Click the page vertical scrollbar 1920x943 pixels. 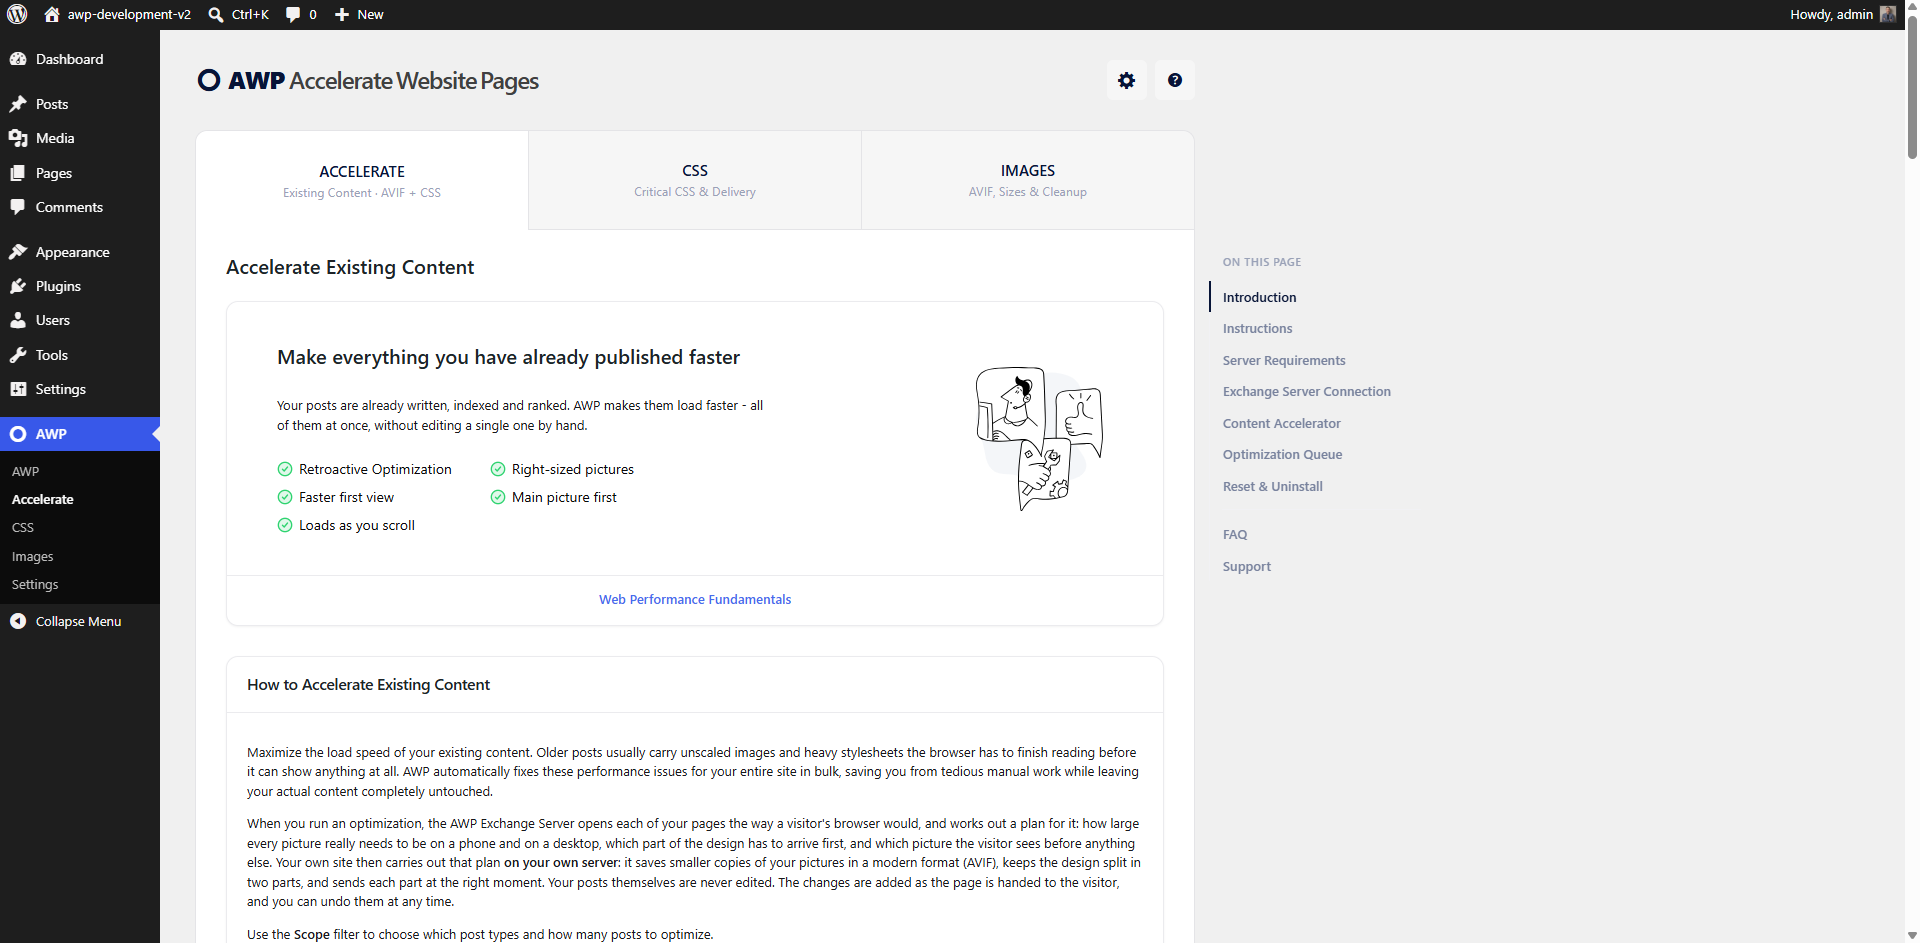1912,85
